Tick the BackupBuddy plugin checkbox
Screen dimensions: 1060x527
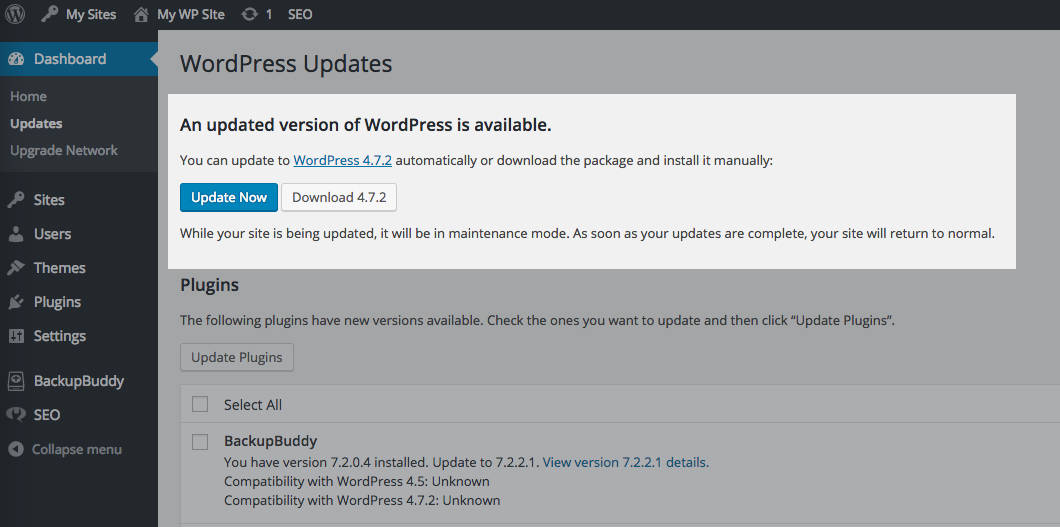200,441
